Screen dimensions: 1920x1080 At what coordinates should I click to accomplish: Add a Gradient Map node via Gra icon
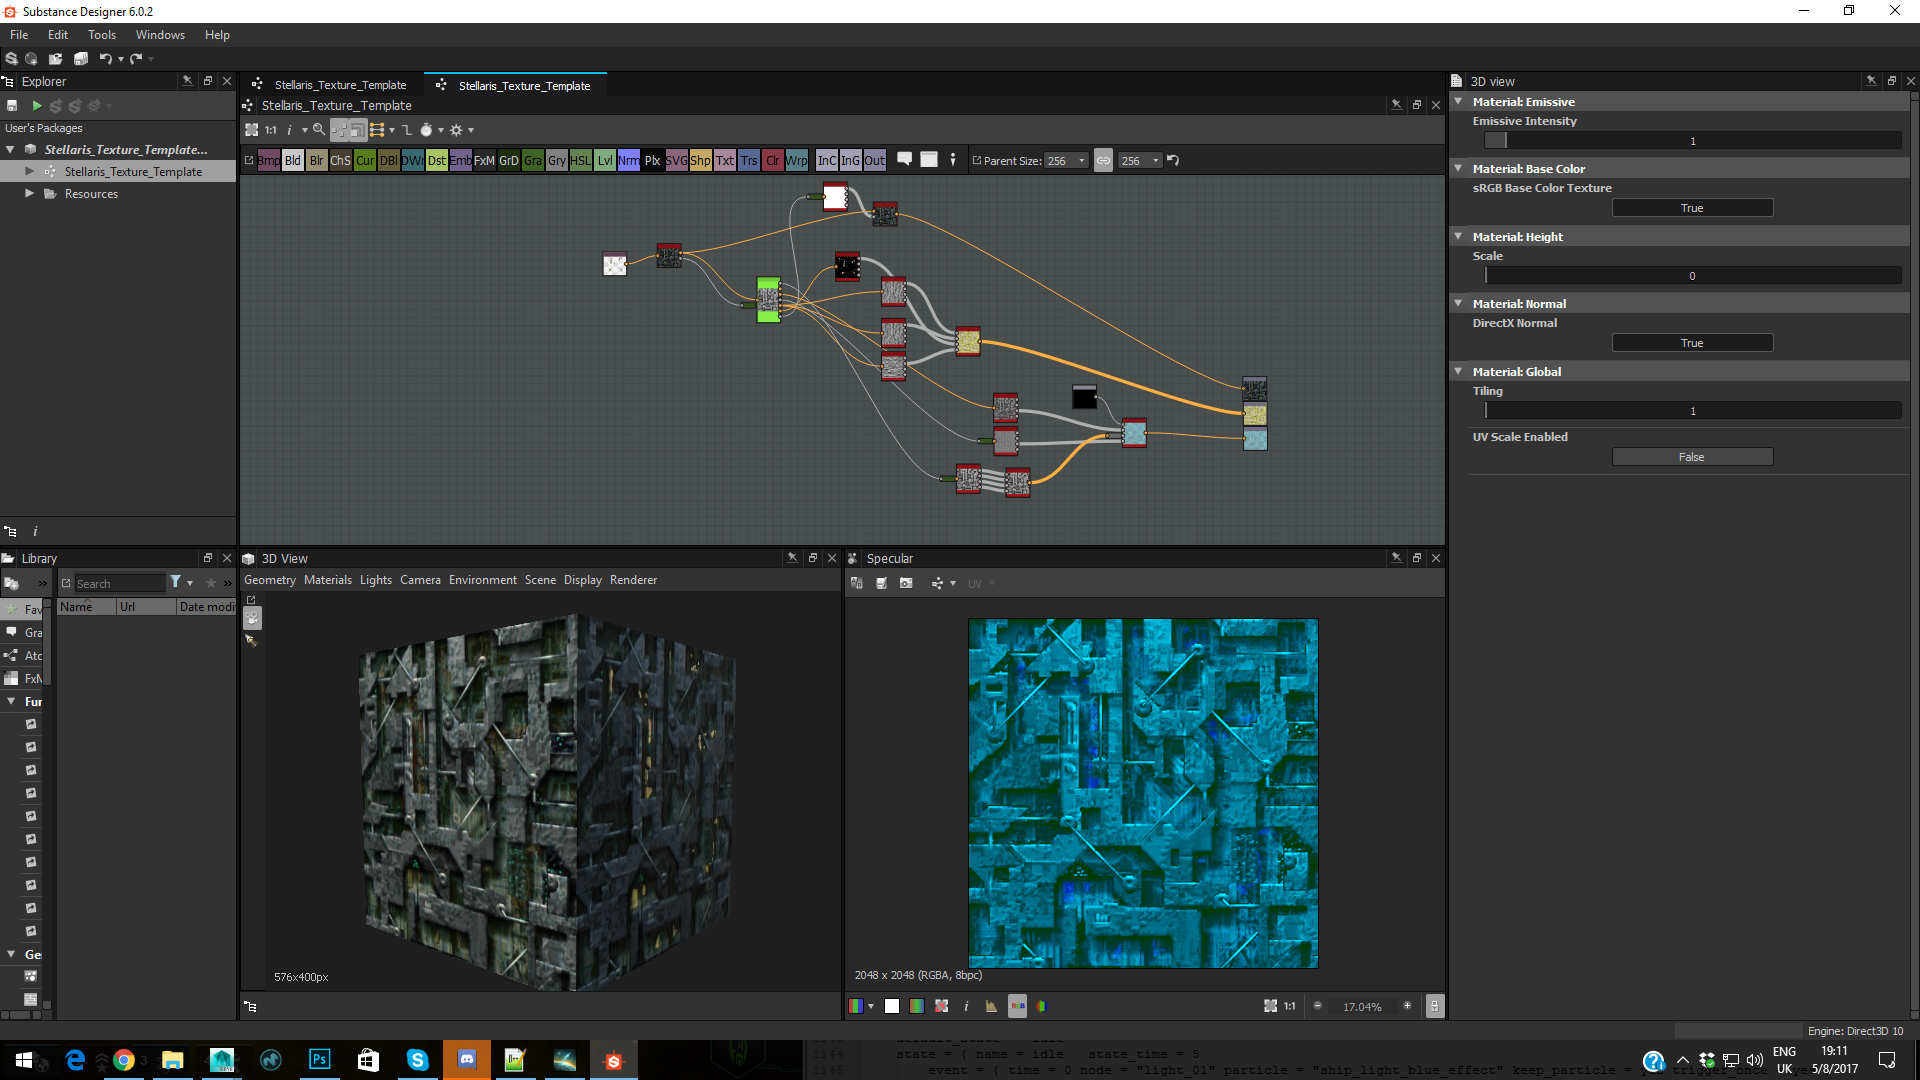coord(532,160)
